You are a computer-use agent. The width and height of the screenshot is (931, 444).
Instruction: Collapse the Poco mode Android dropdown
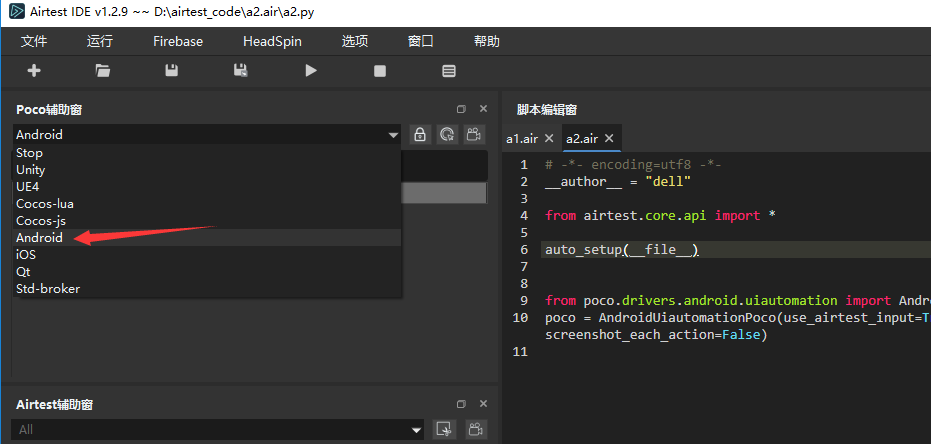[x=393, y=135]
